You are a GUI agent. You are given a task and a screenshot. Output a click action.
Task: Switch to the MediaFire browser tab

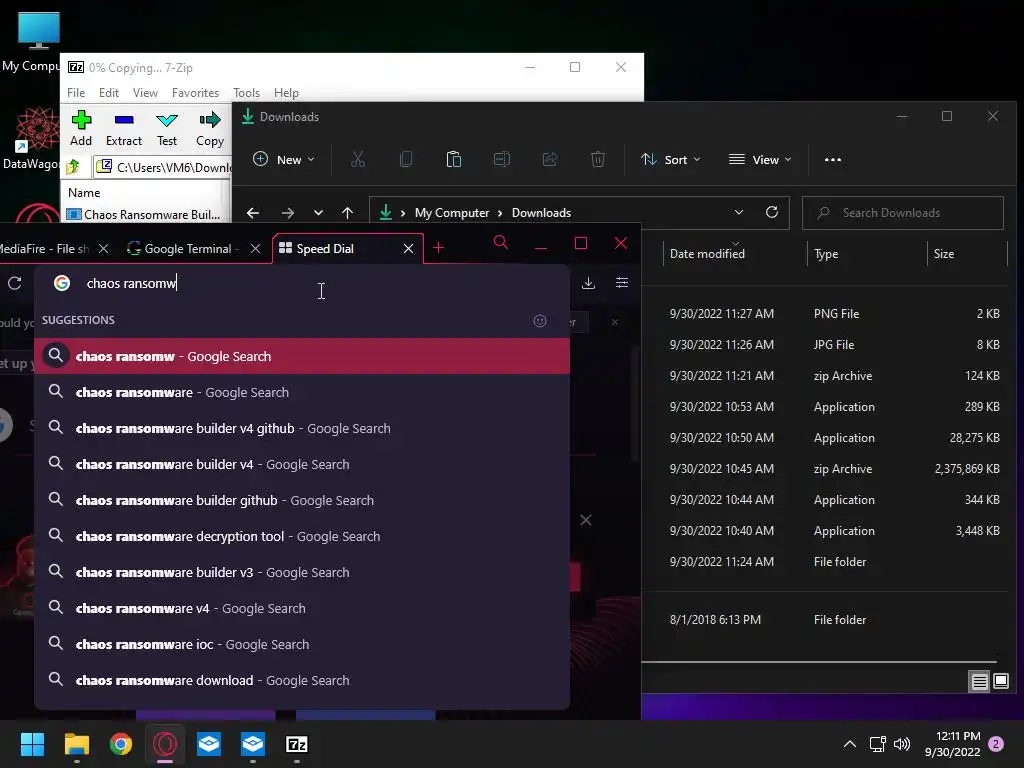click(x=44, y=249)
